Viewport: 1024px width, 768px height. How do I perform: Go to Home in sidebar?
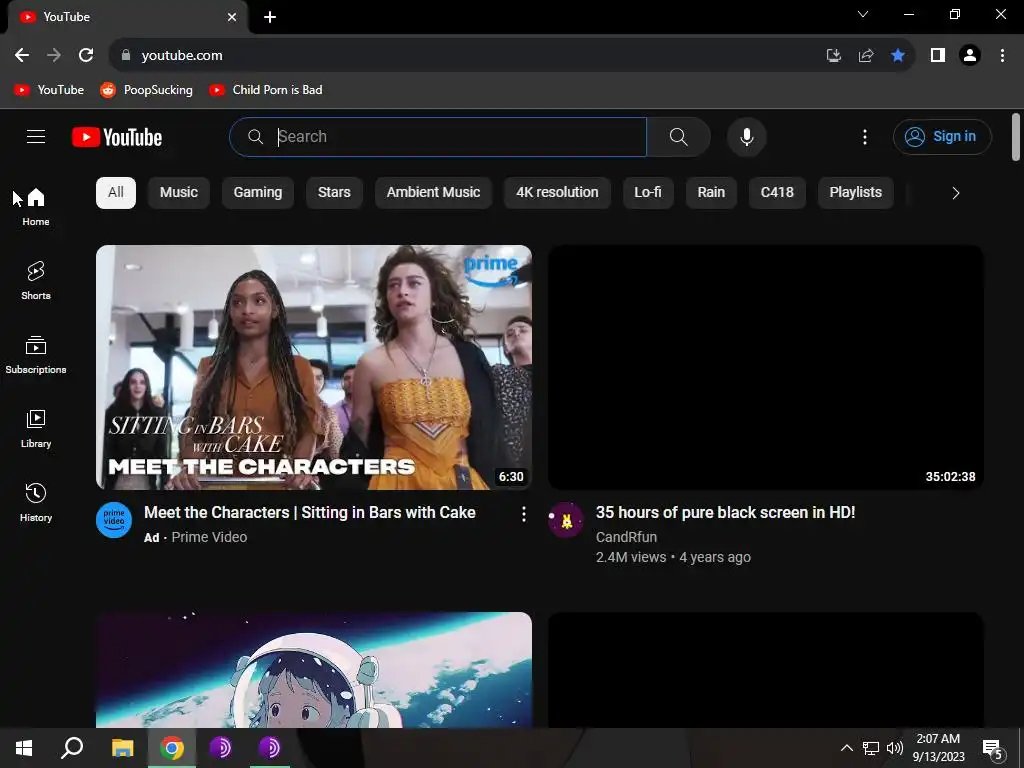[36, 207]
